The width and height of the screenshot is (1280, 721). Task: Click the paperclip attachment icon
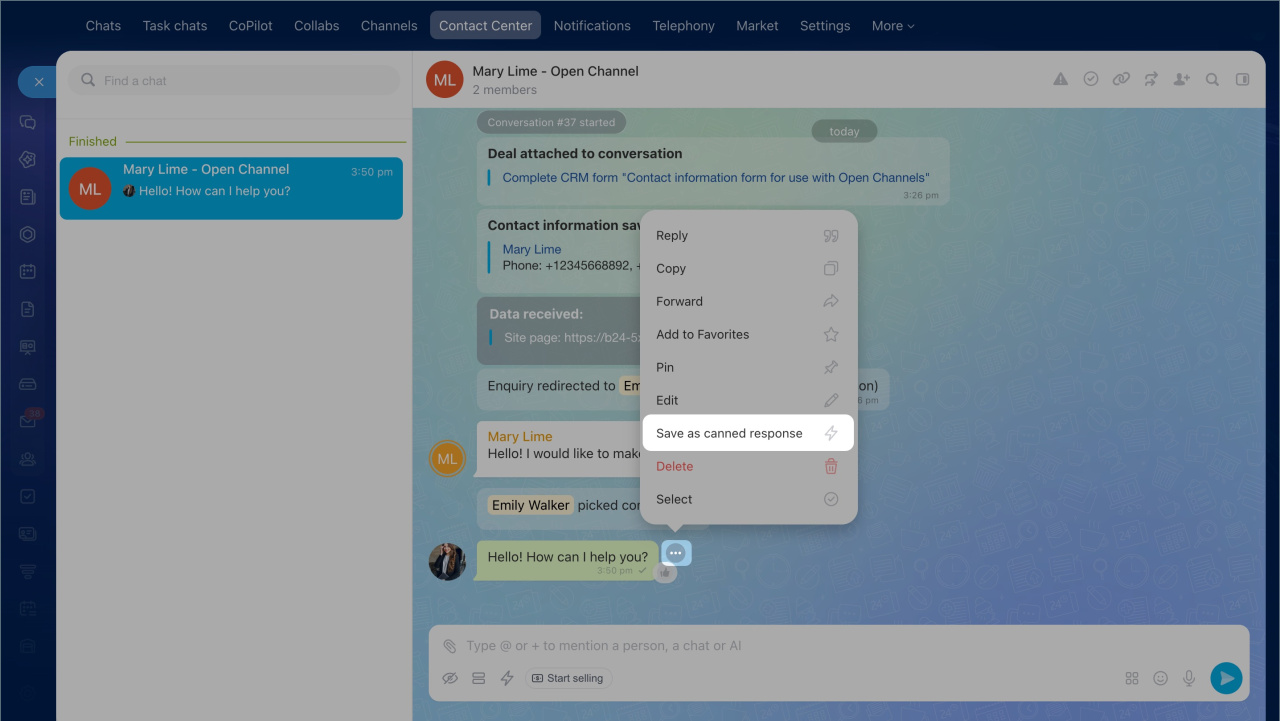450,646
